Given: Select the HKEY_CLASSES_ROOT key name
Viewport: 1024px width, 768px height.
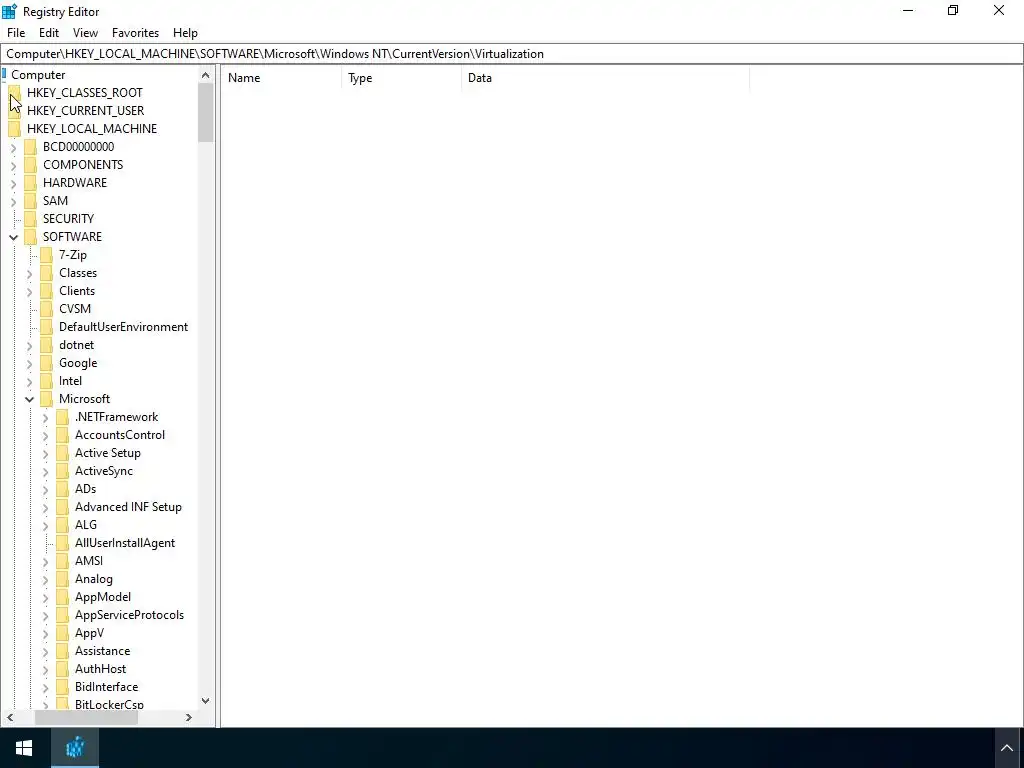Looking at the screenshot, I should [85, 93].
